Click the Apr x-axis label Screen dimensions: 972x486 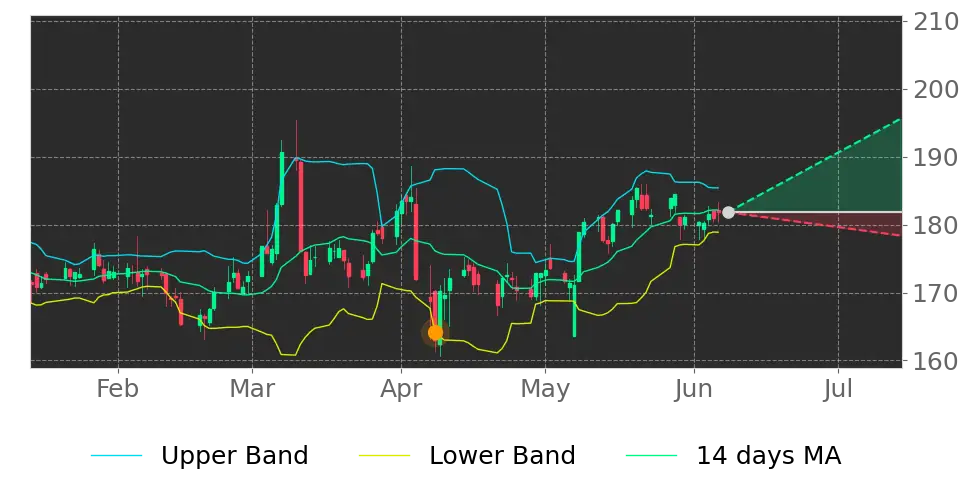click(402, 391)
